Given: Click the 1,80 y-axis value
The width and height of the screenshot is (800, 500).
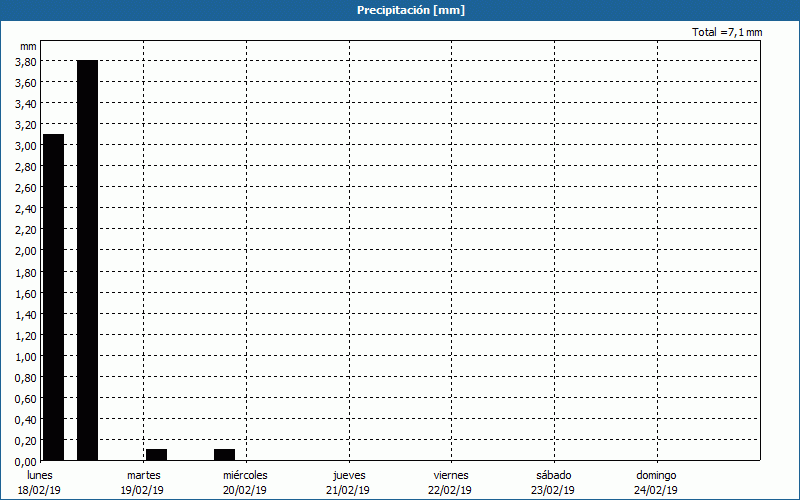Looking at the screenshot, I should click(x=26, y=272).
